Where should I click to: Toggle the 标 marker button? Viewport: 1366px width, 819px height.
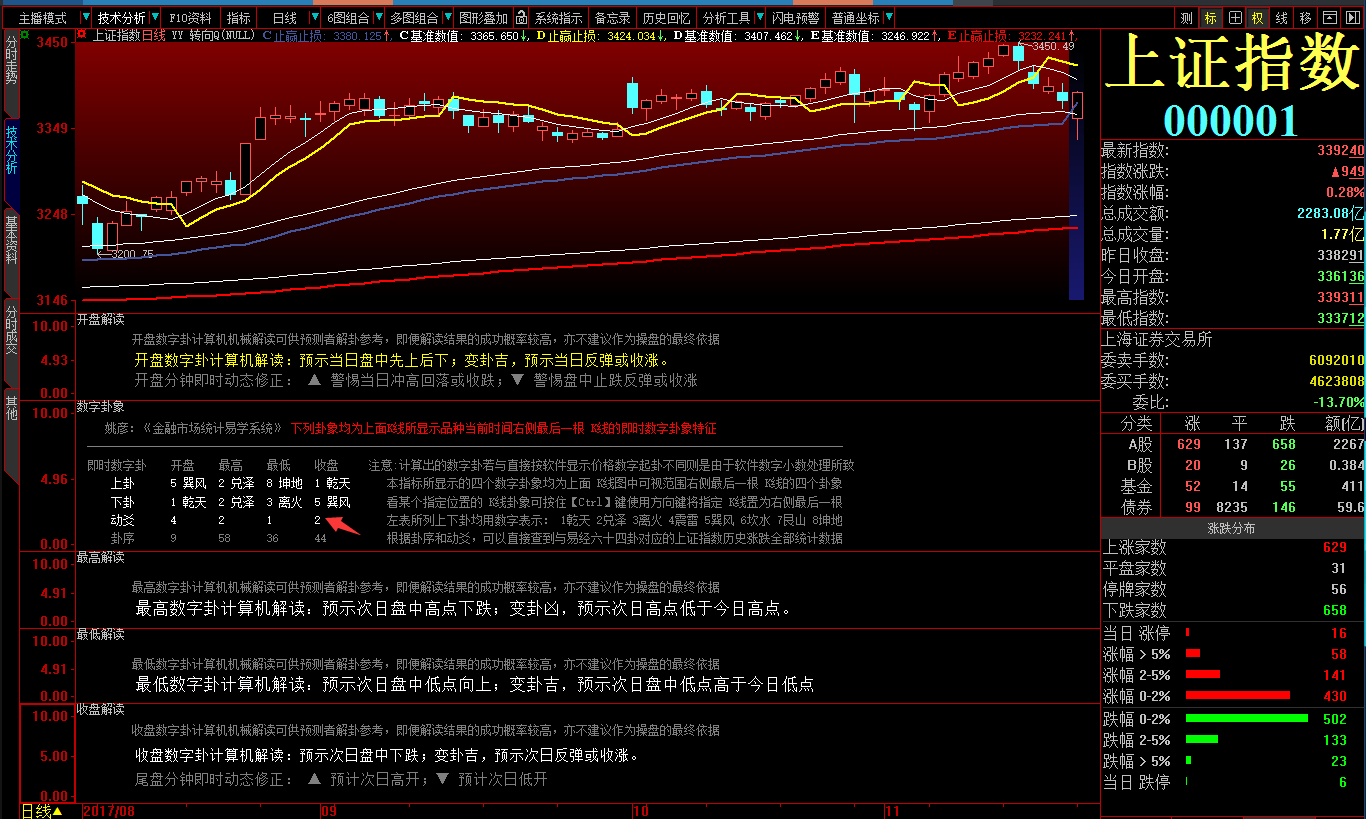pos(1210,18)
